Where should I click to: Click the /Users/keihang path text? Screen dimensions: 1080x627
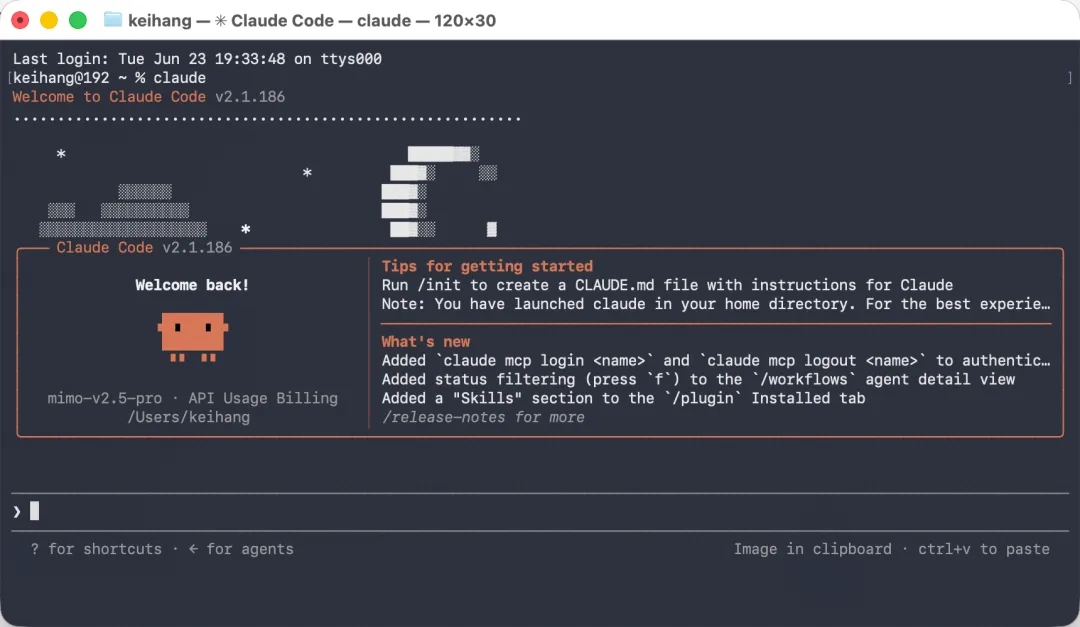click(189, 417)
